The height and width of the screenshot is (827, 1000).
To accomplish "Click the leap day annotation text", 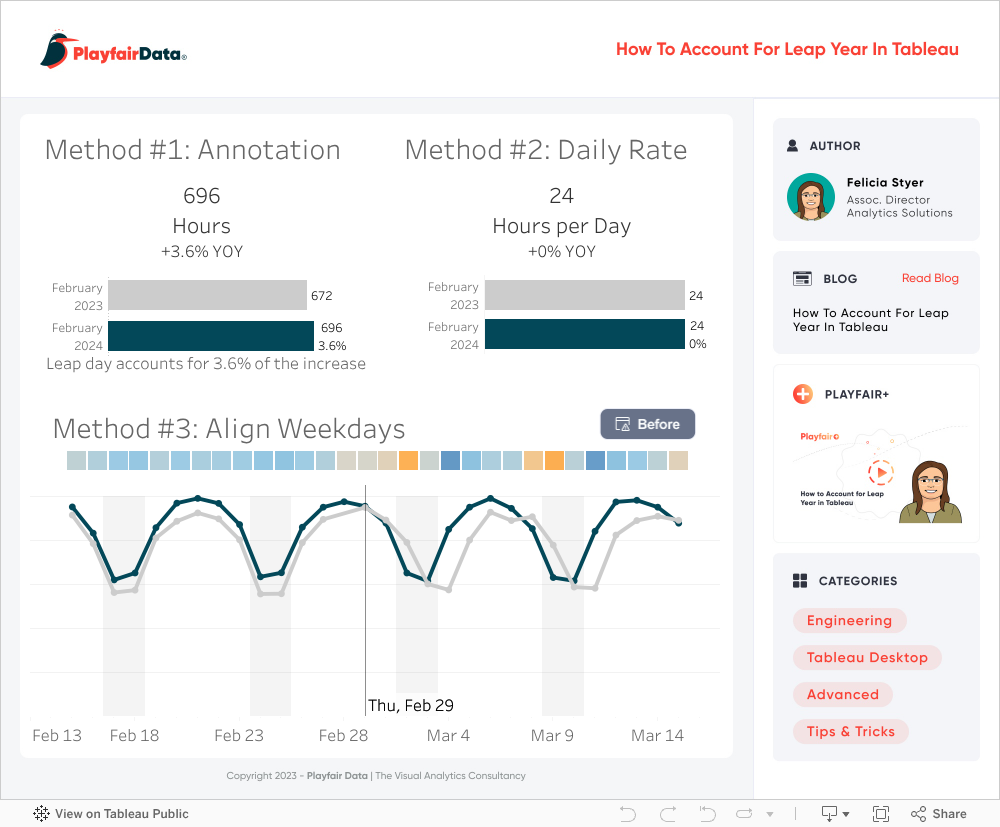I will point(206,363).
